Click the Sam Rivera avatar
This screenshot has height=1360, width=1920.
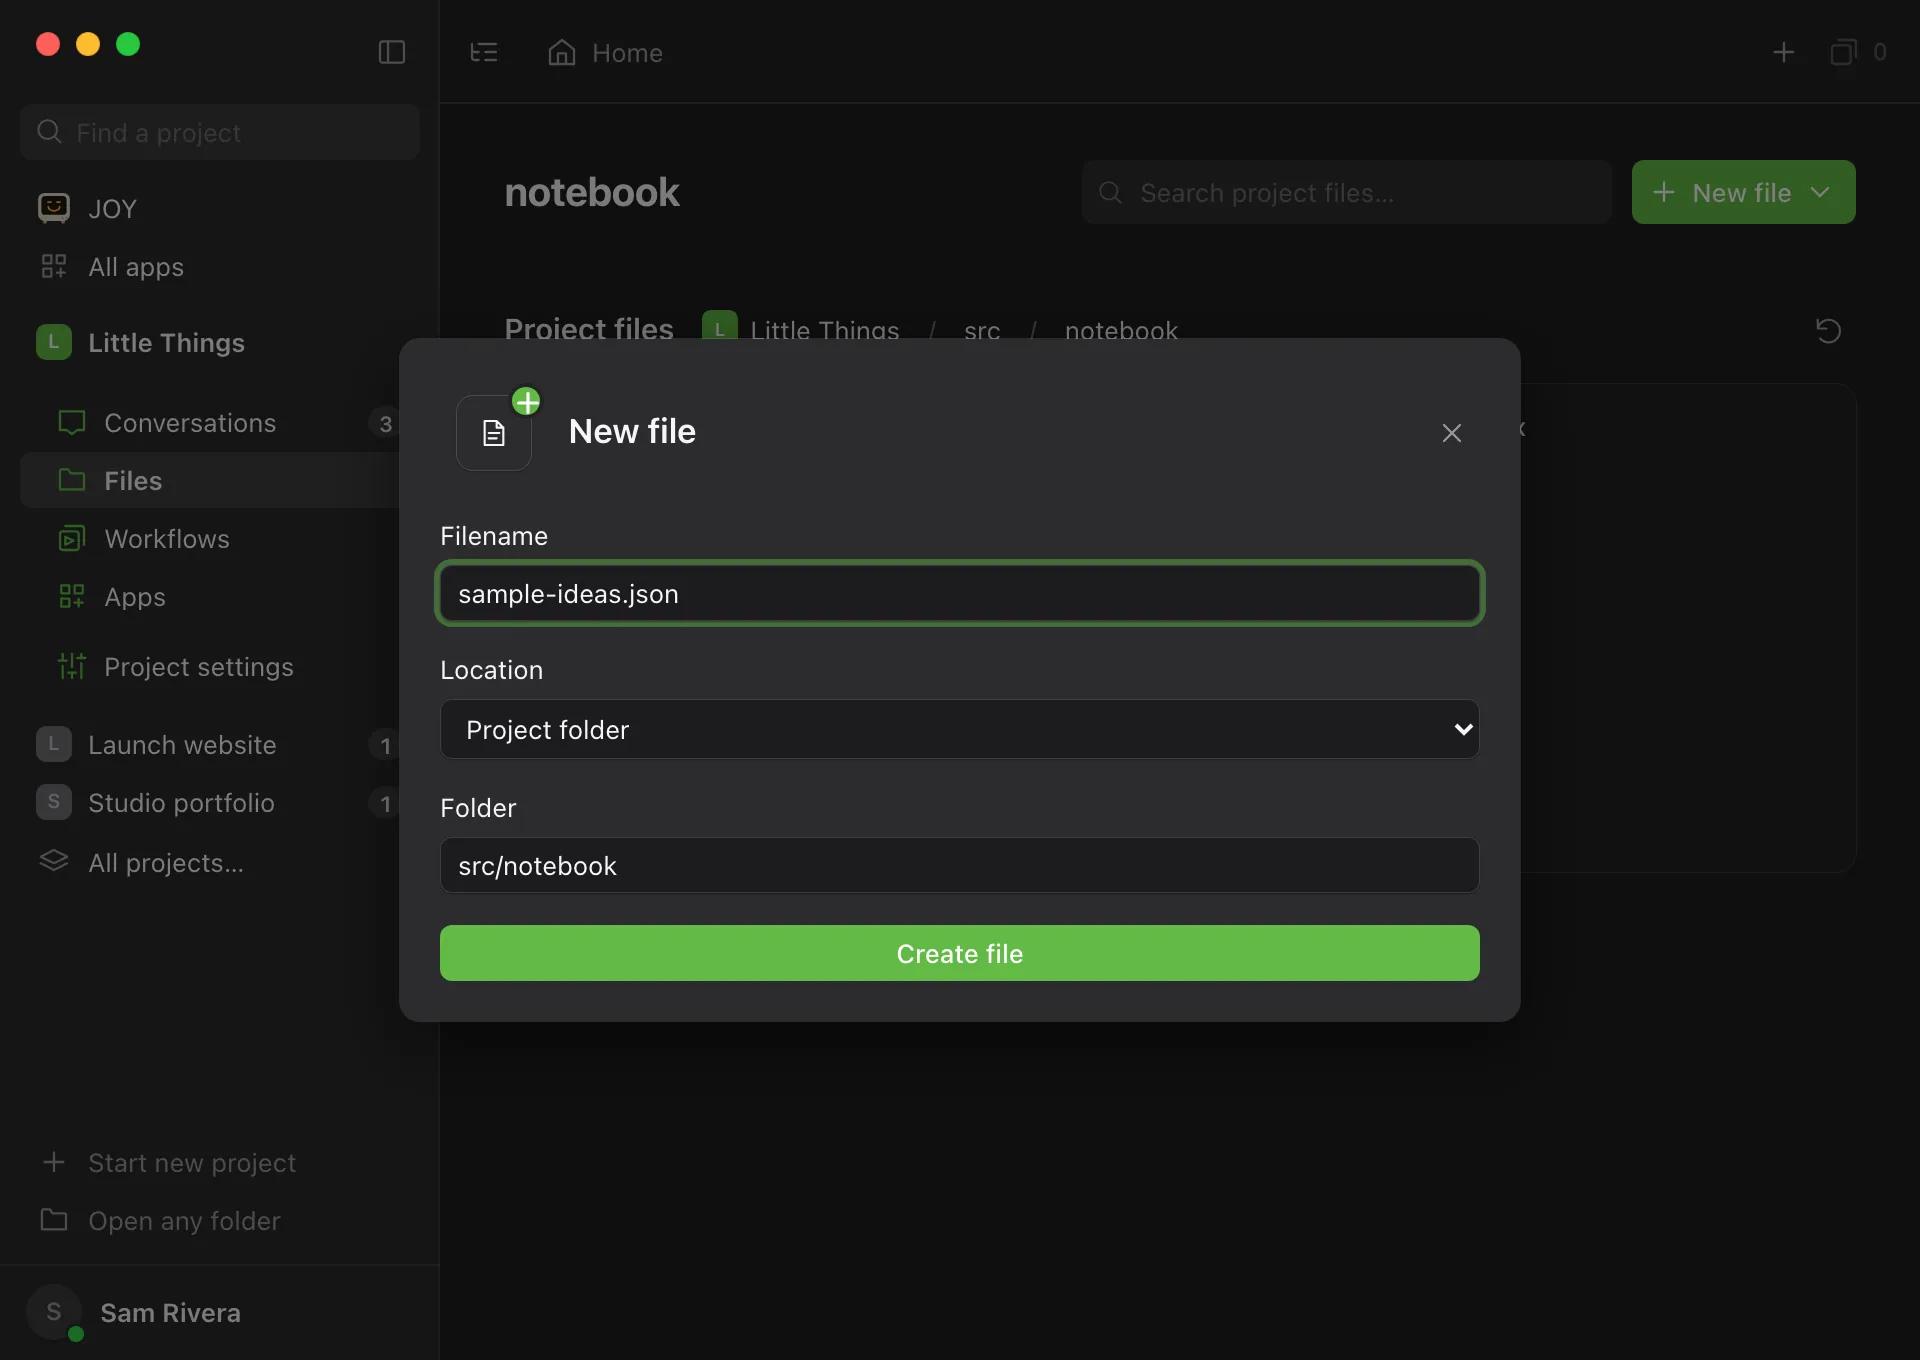54,1312
